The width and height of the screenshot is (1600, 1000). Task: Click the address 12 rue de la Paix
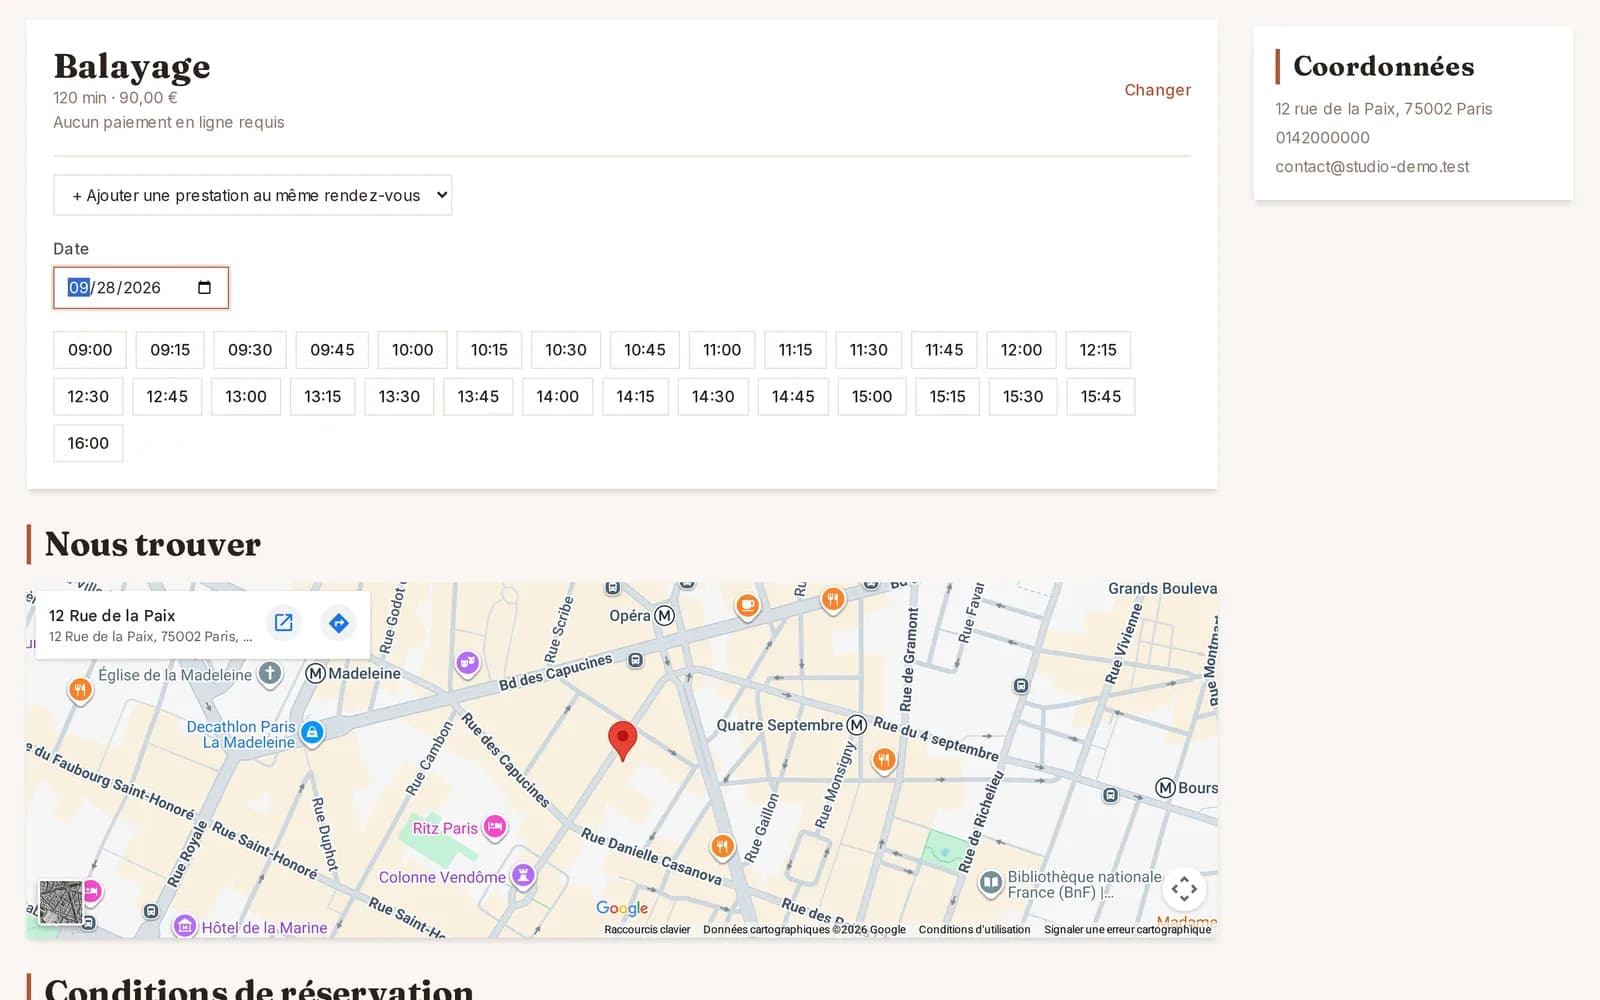[1383, 109]
